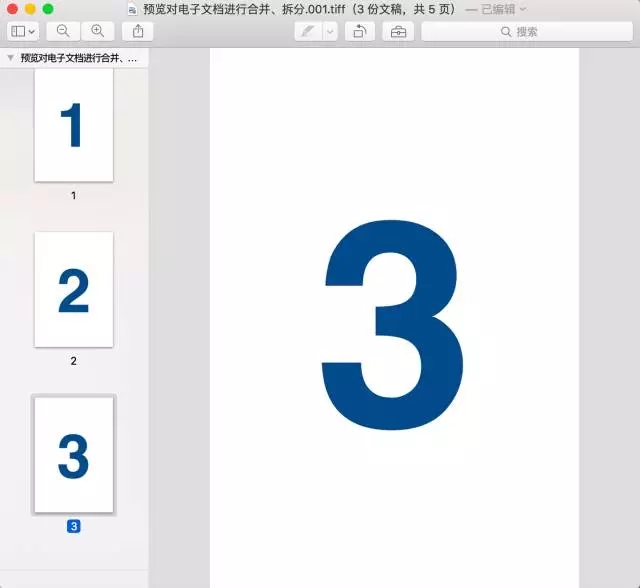Click the page label 2 under thumbnail
The width and height of the screenshot is (640, 588).
click(x=73, y=361)
